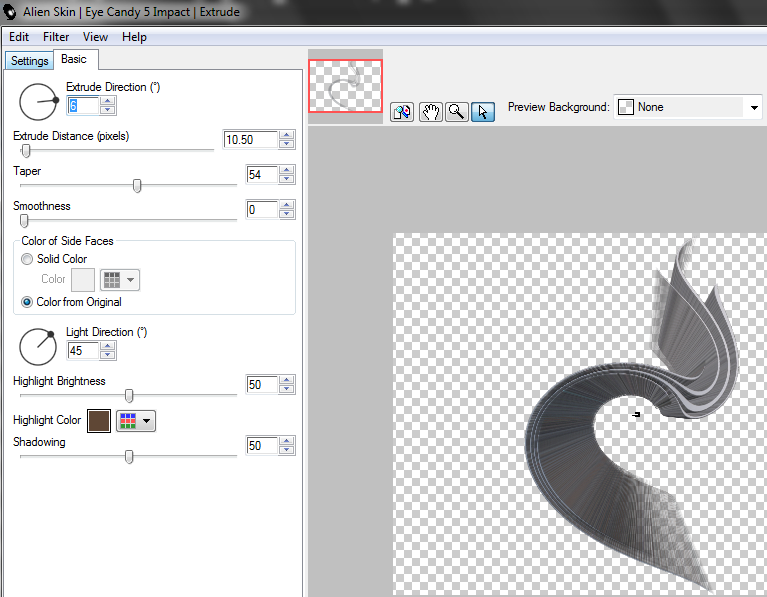
Task: Open the View menu
Action: 95,37
